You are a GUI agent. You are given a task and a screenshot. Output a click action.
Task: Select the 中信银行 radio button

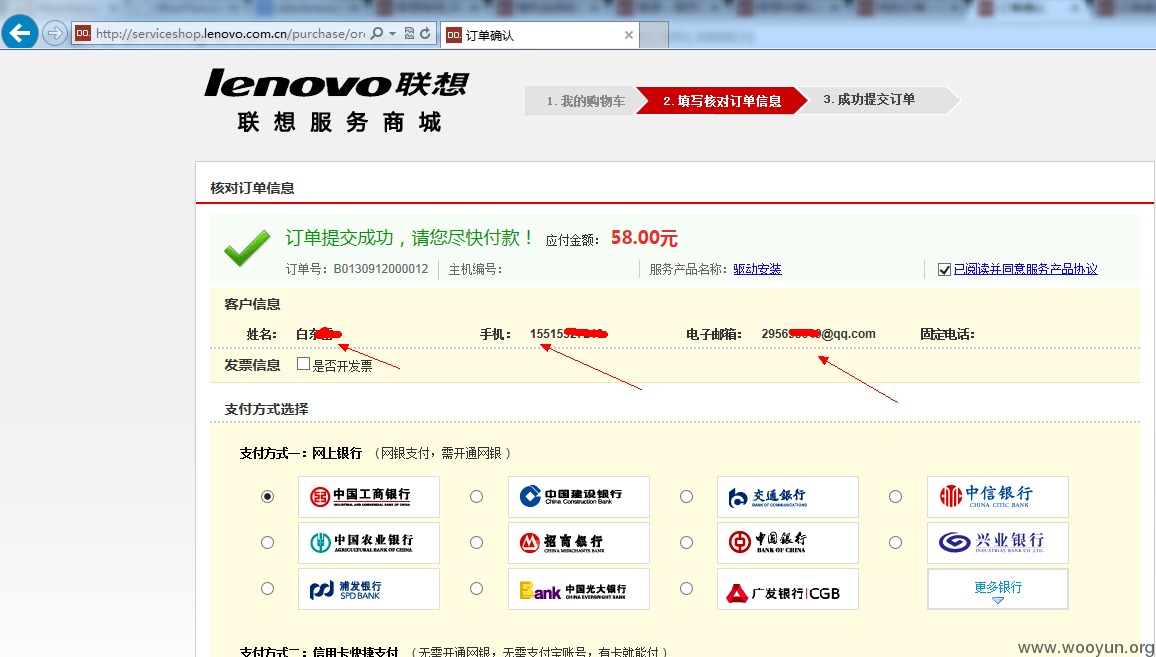(x=895, y=496)
